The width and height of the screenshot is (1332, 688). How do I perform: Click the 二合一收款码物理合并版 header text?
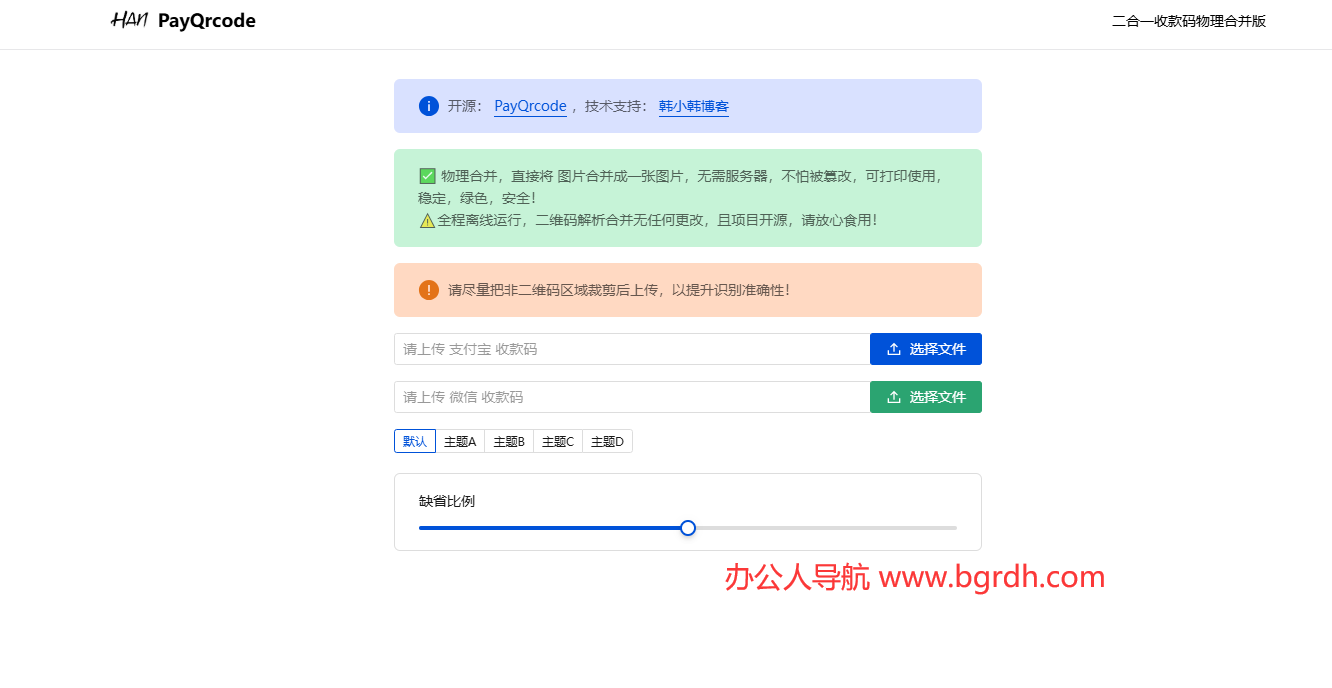1188,20
